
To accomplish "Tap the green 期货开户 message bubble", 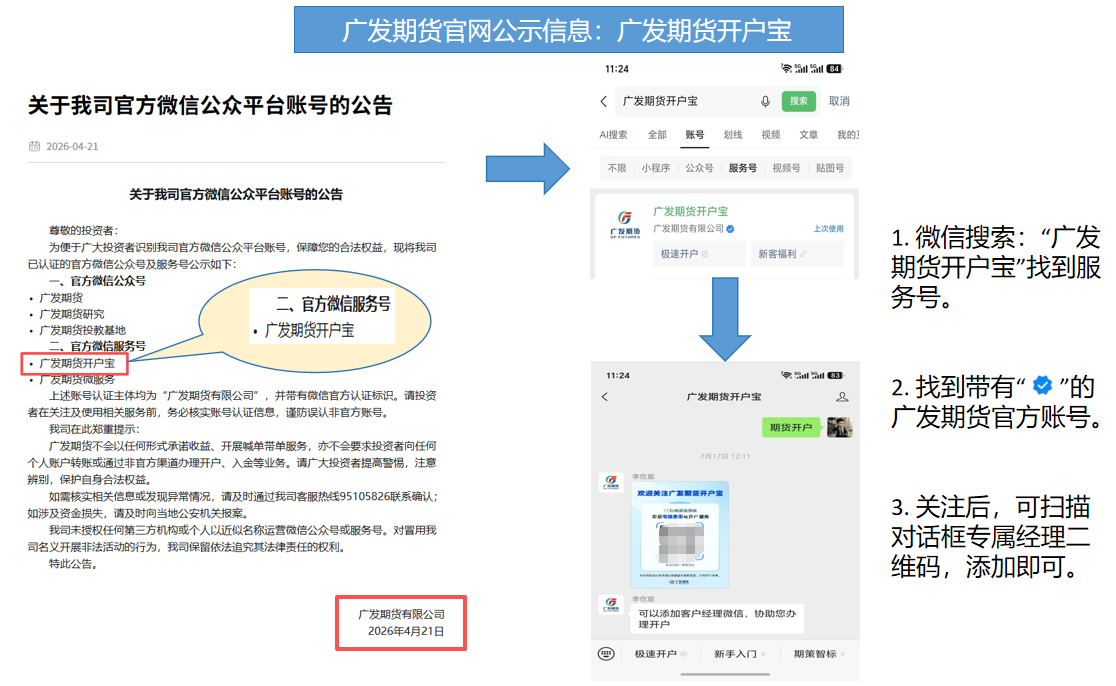I will tap(791, 427).
